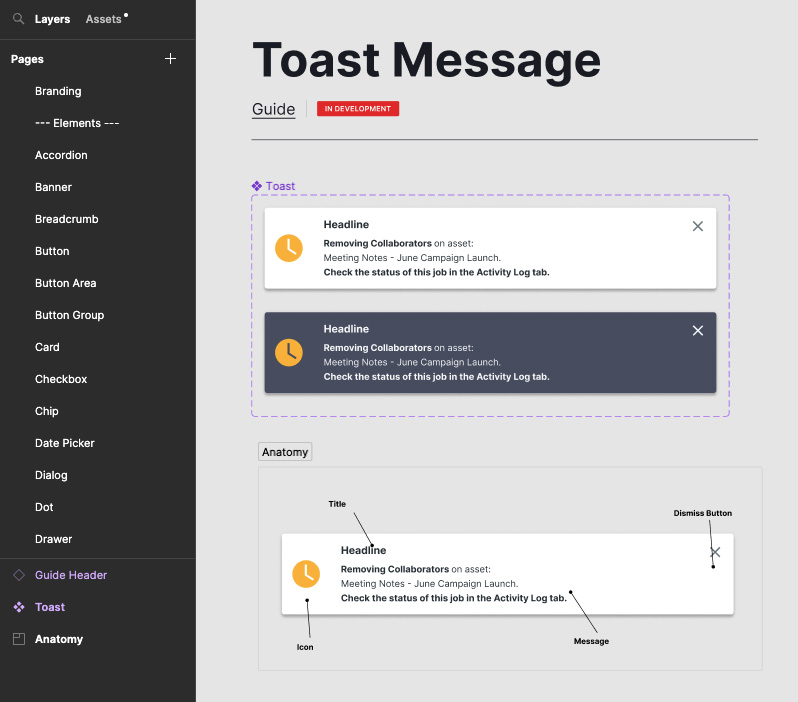
Task: Click the Message annotation label
Action: [x=591, y=641]
